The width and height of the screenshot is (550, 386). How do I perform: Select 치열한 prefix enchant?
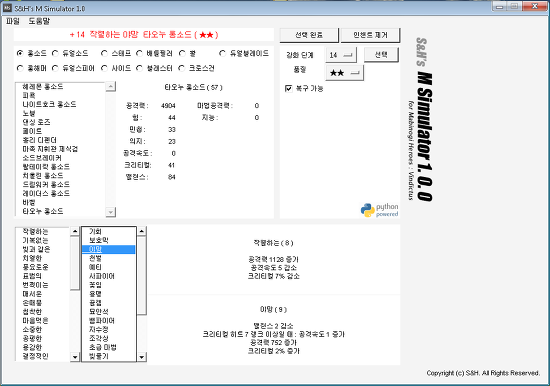[32, 258]
